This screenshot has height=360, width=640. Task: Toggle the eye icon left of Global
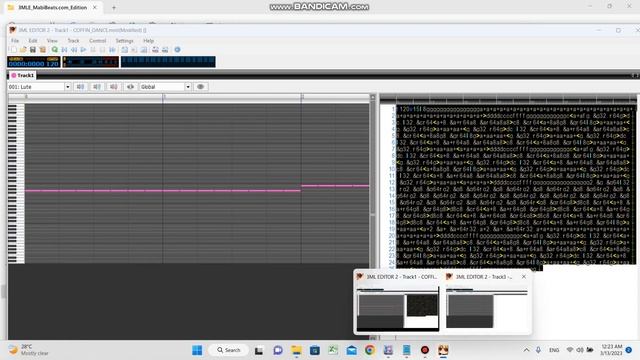(x=131, y=87)
